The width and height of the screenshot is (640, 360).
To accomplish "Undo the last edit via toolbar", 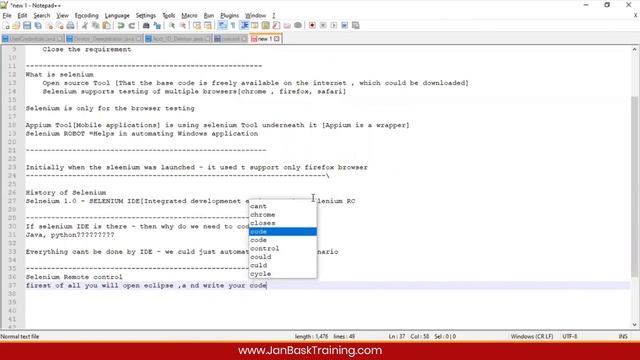I will [121, 25].
